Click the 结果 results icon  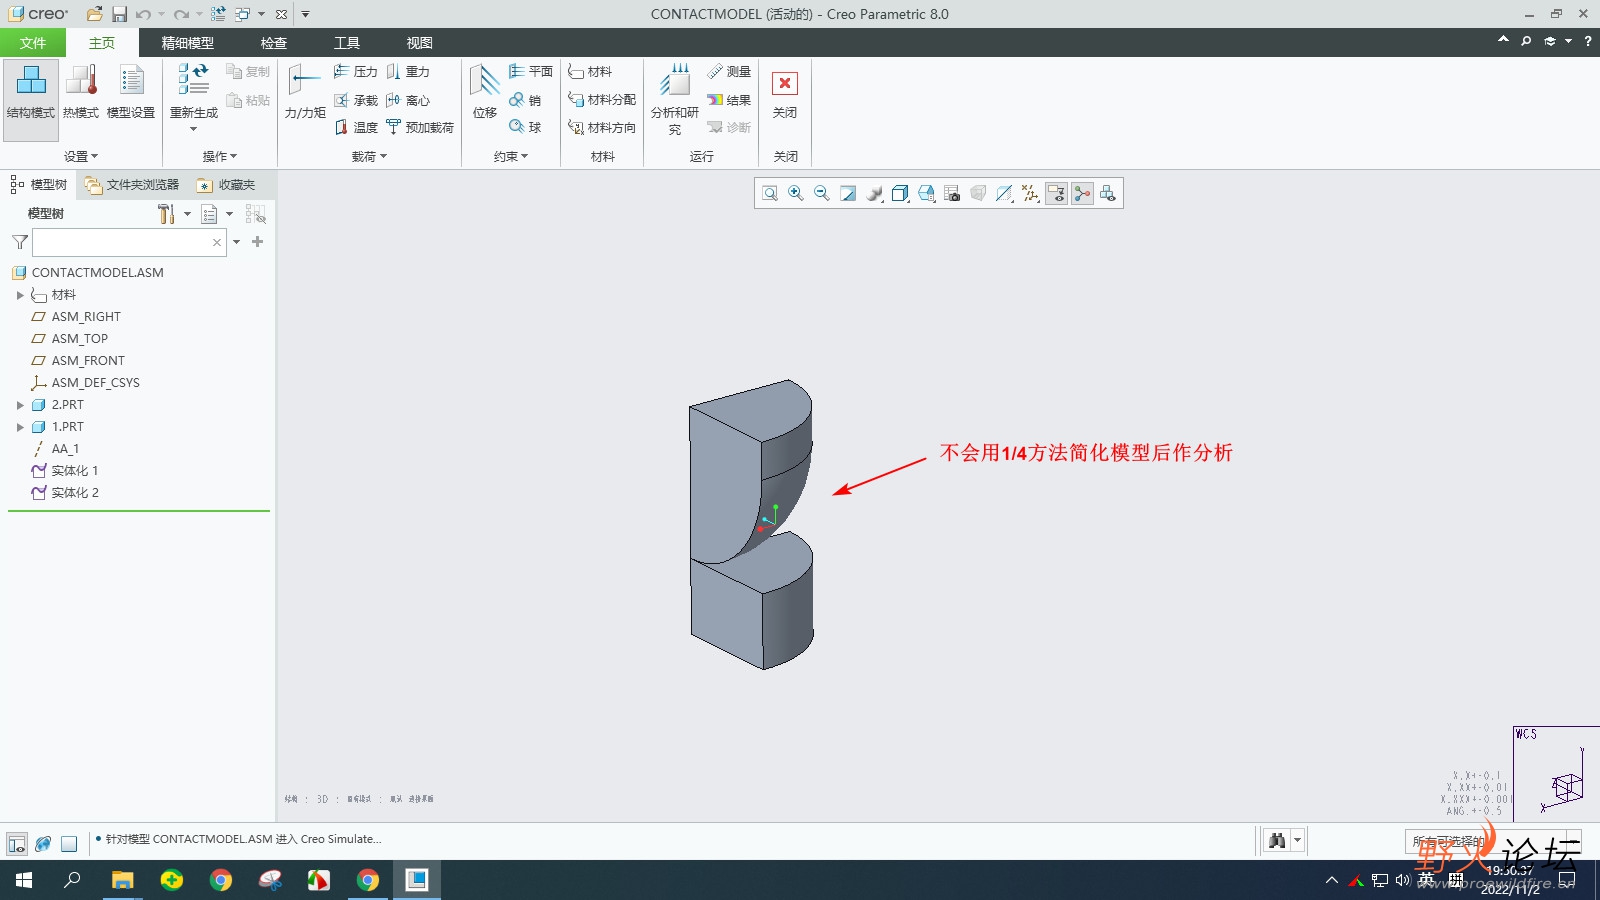click(x=729, y=100)
